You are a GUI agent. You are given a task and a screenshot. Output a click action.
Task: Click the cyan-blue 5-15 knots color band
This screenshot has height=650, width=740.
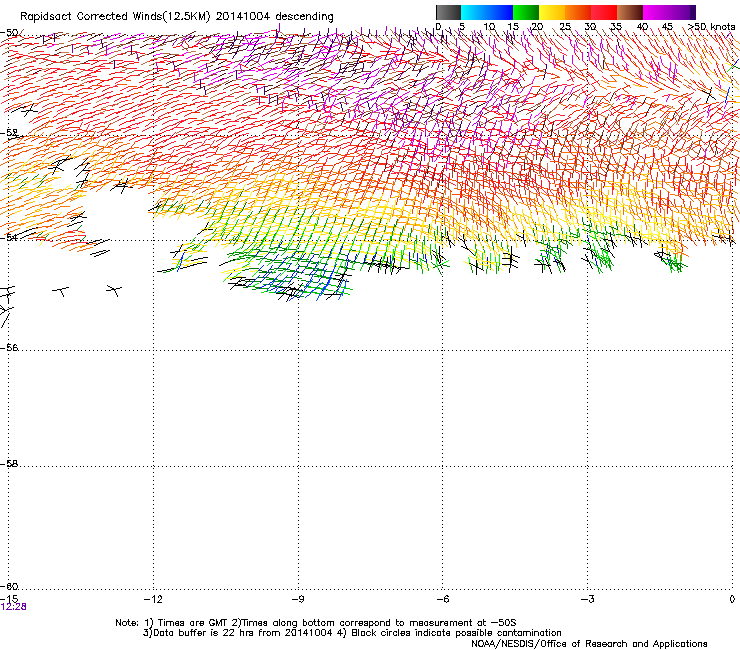[487, 12]
